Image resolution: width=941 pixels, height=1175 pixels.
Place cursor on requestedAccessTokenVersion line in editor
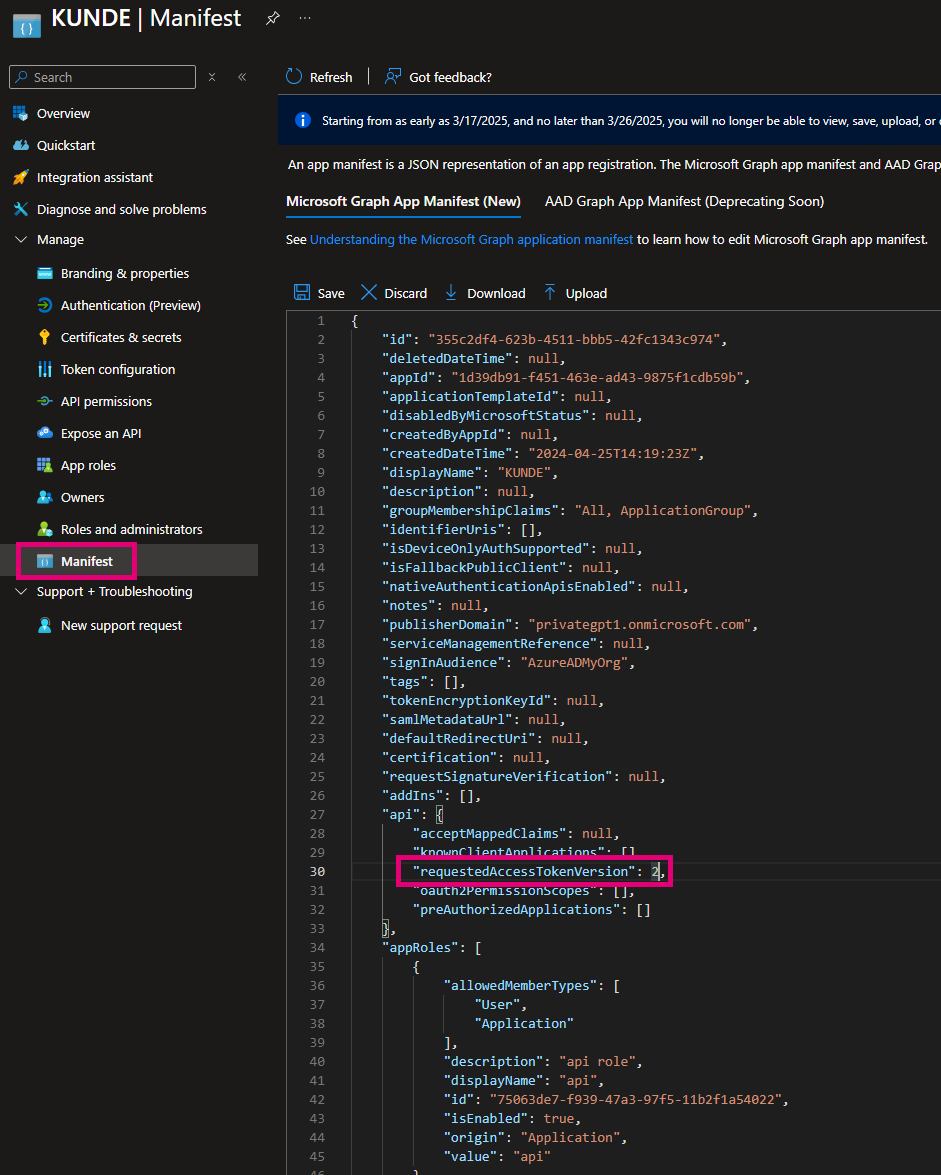(530, 872)
